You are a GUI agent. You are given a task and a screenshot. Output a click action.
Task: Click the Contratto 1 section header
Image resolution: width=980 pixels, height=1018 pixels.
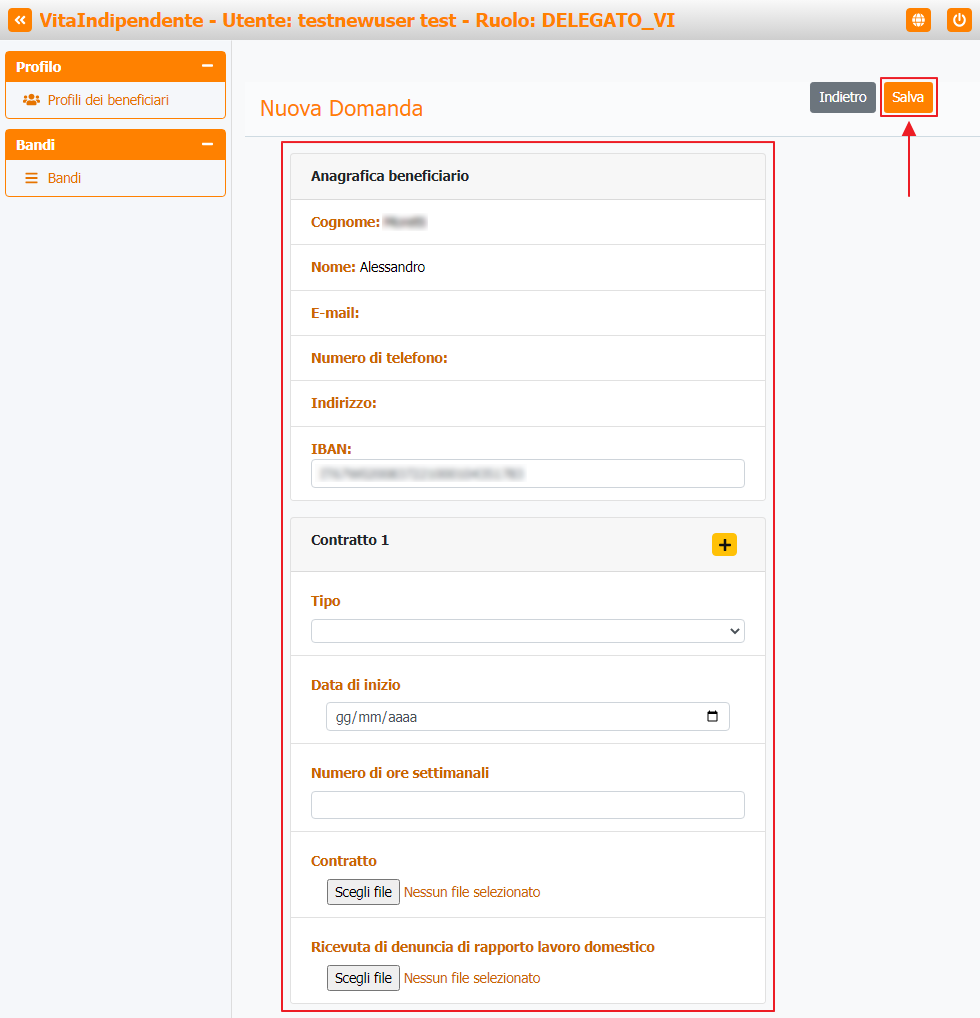coord(527,544)
